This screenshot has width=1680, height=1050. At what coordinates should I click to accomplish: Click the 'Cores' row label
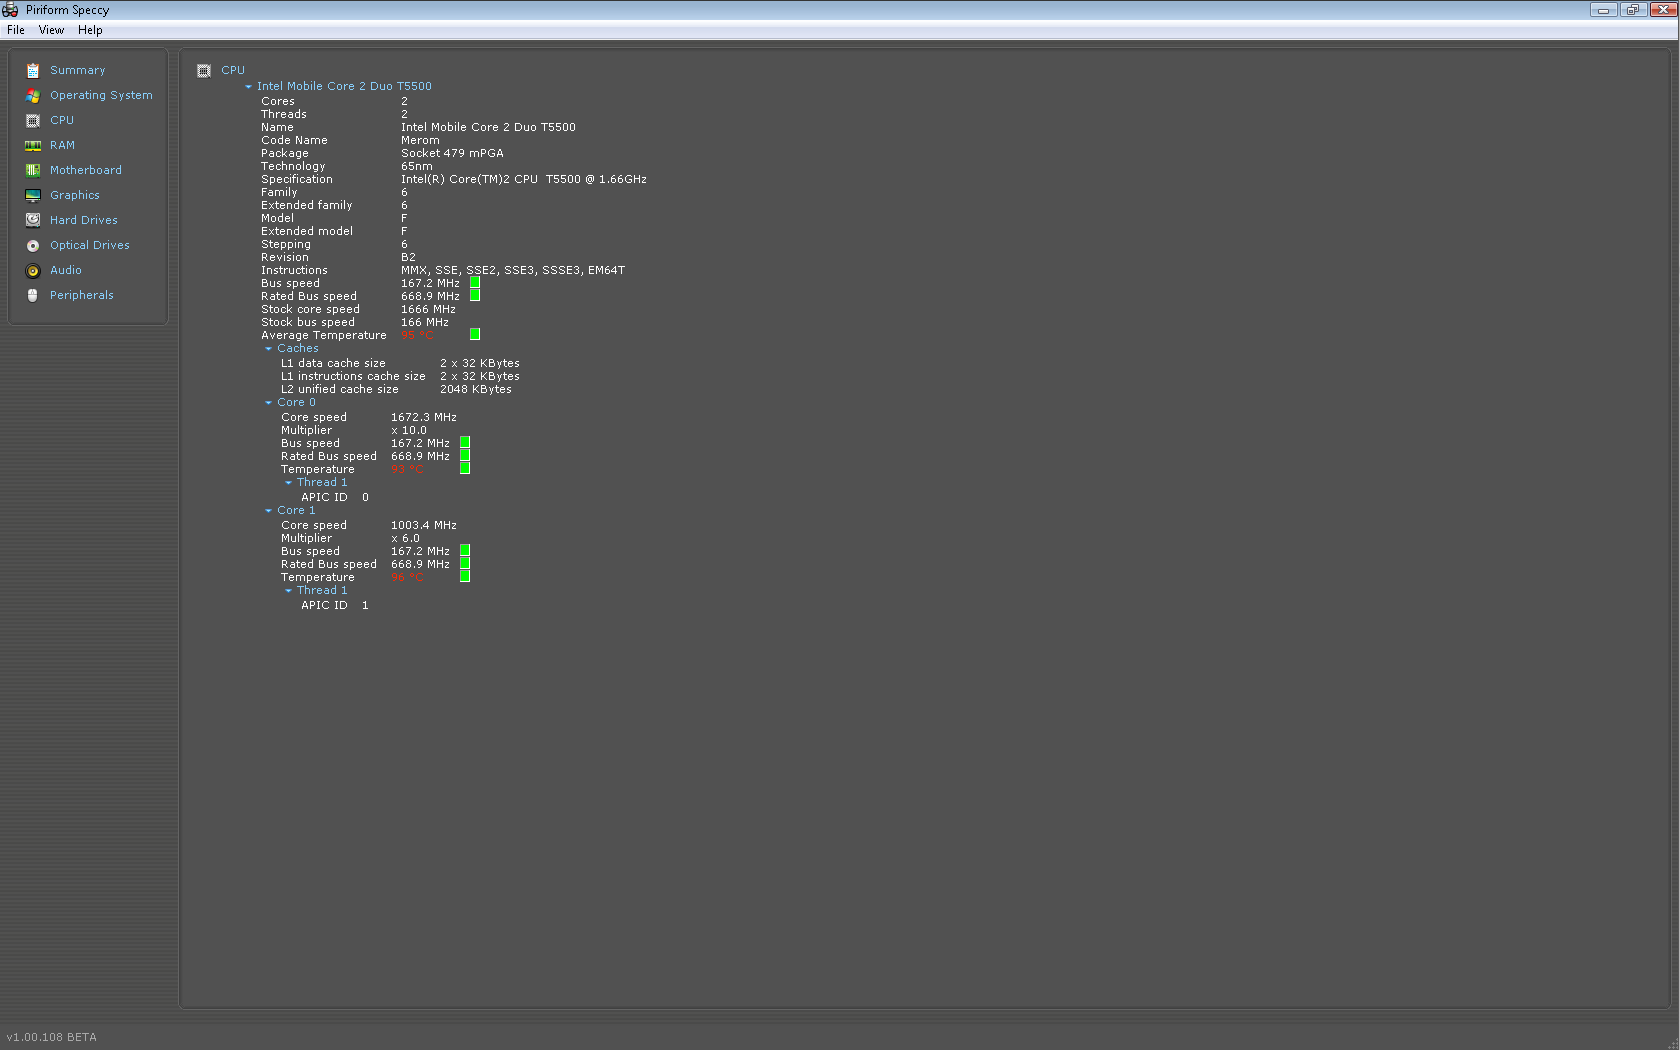pos(278,101)
